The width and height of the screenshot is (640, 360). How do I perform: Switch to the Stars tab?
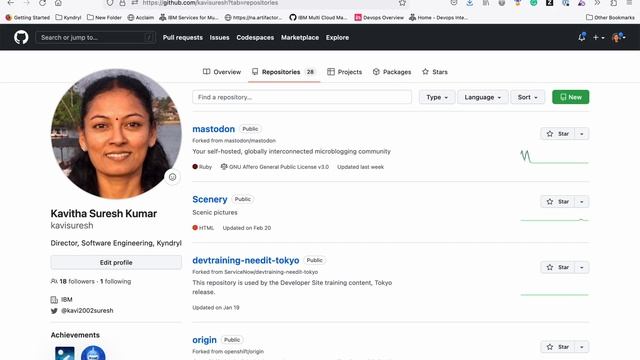[x=435, y=72]
